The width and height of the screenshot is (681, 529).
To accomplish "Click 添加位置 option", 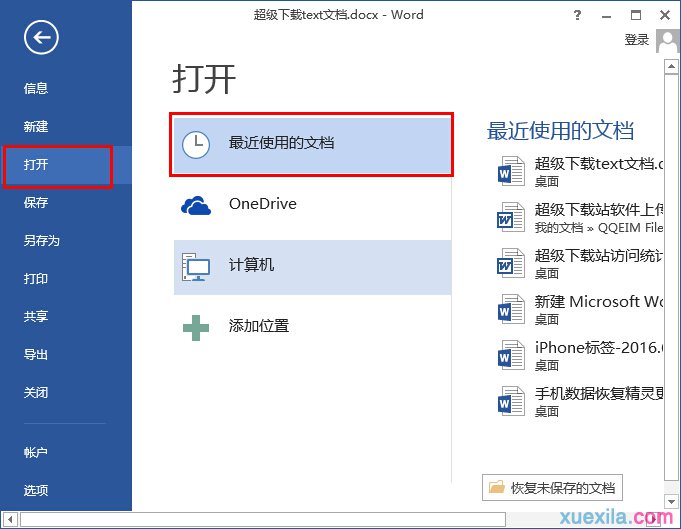I will (x=312, y=328).
